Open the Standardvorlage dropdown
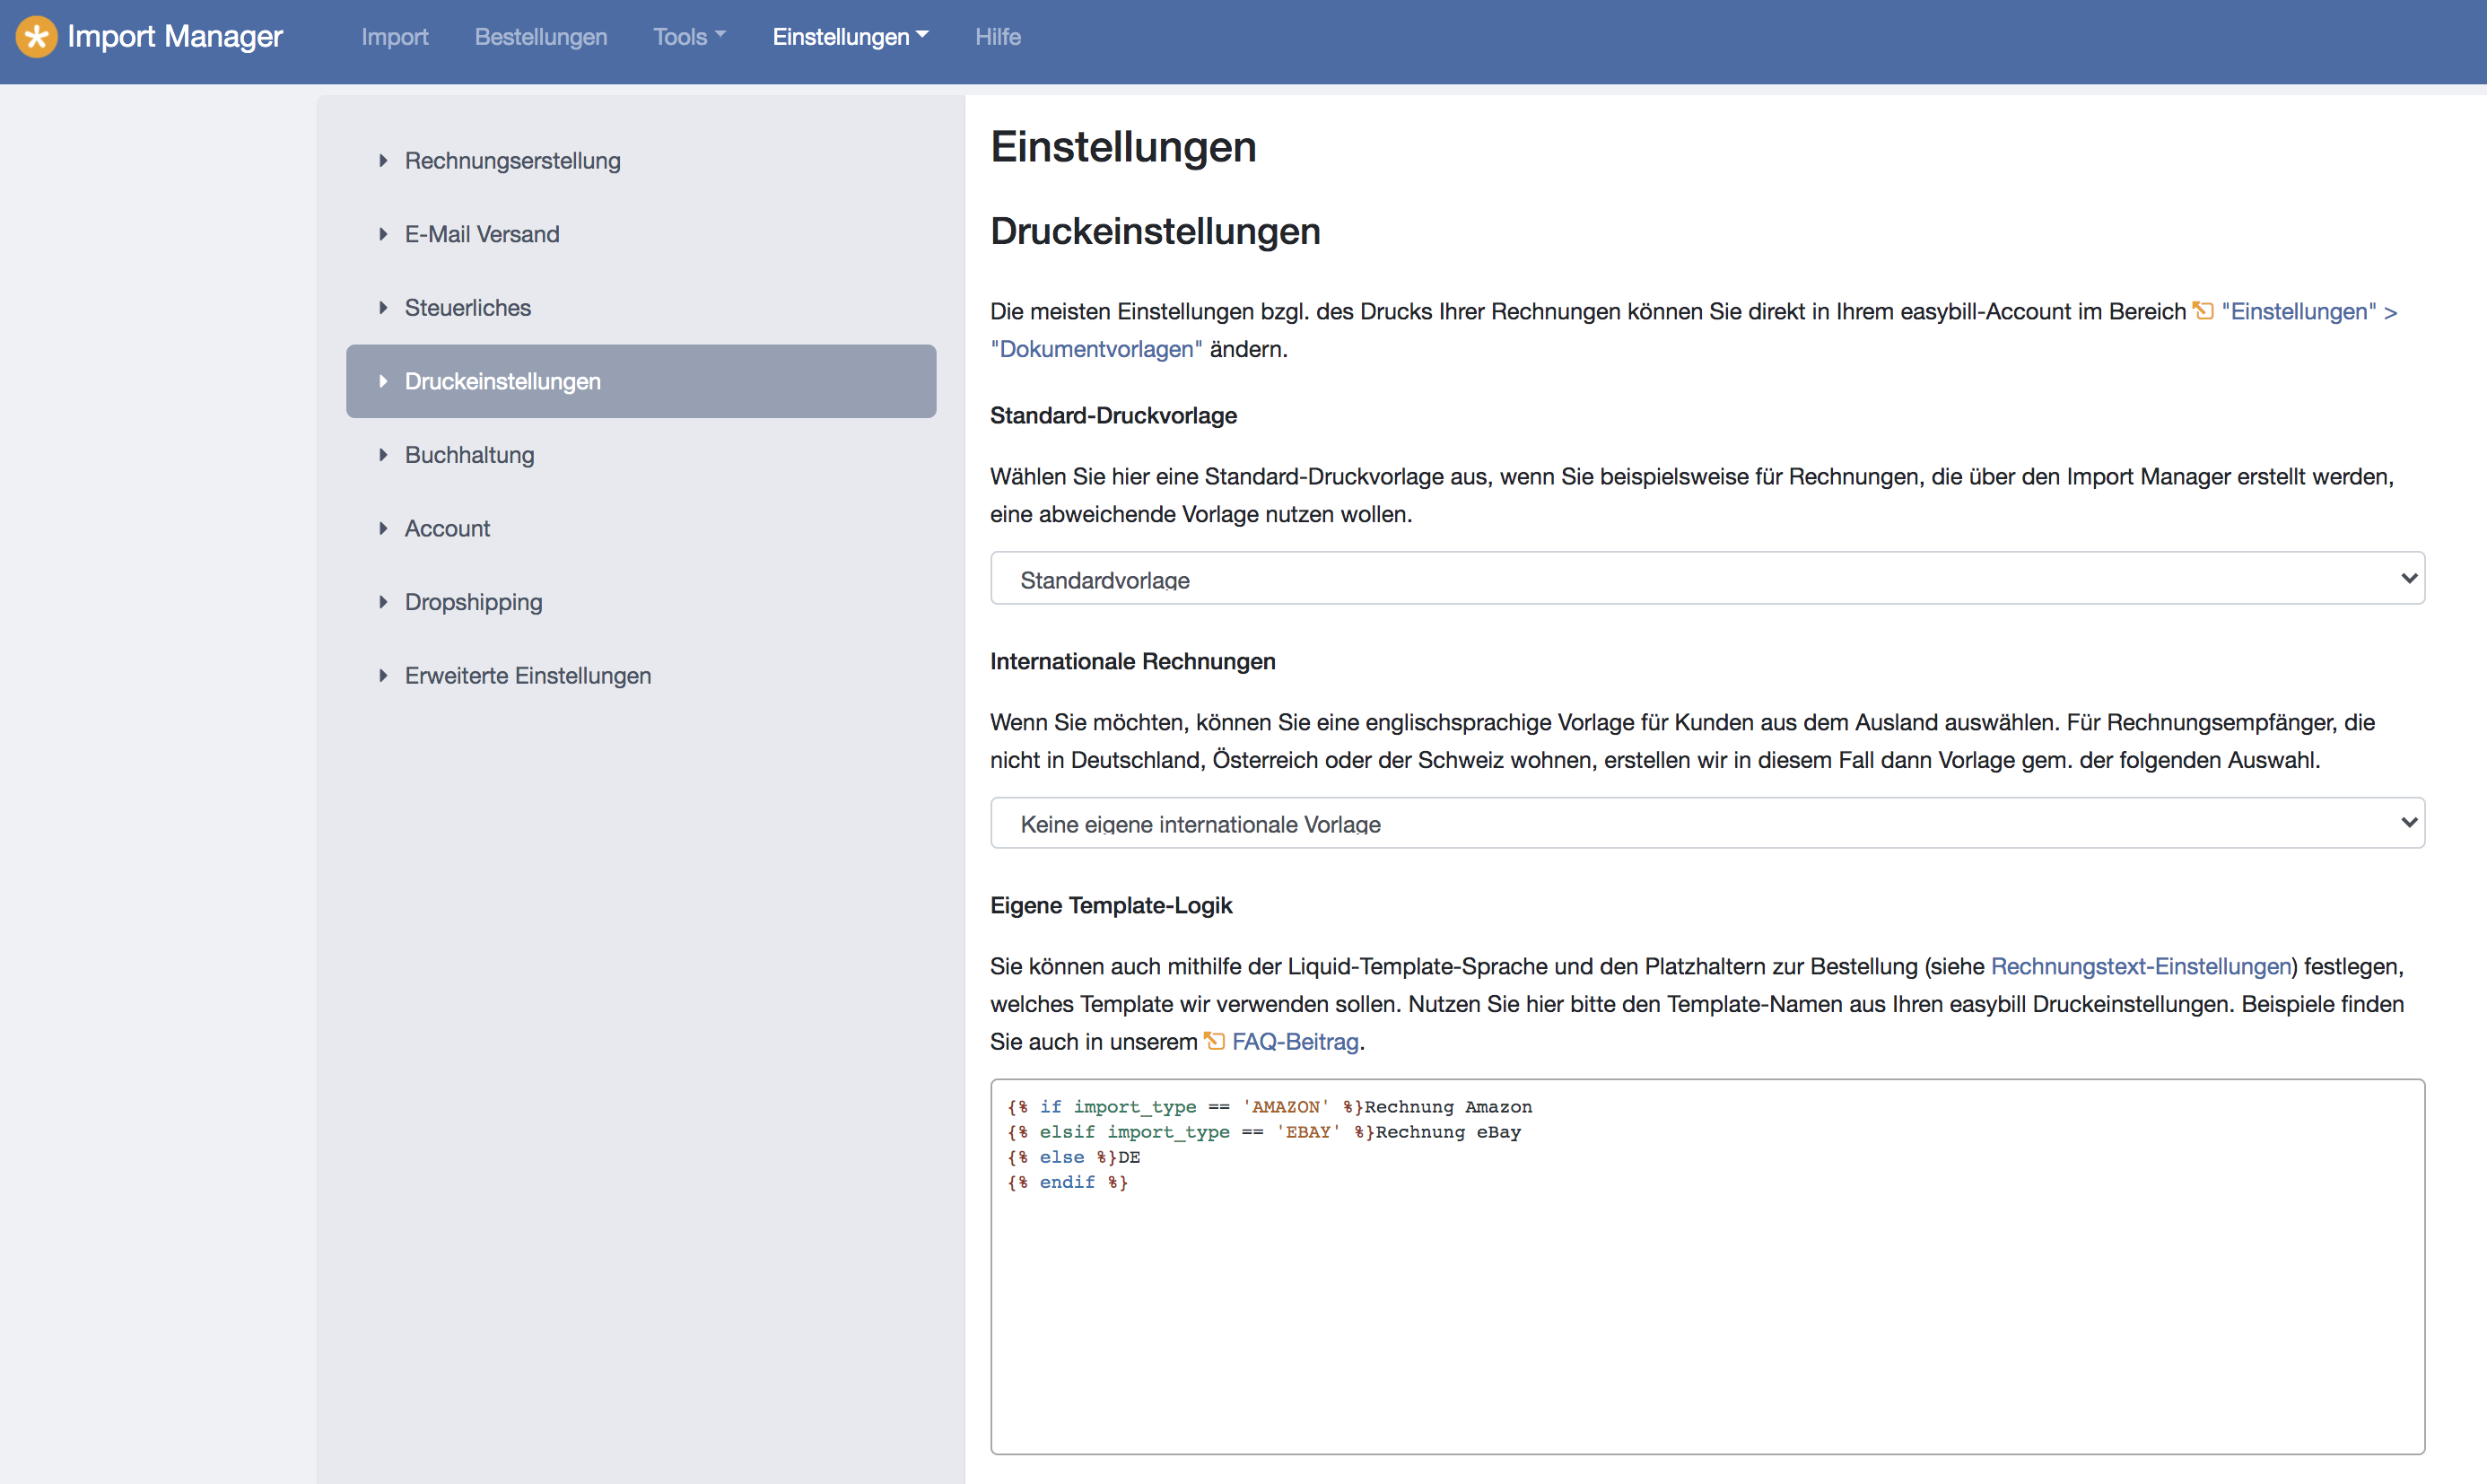 click(x=1706, y=579)
